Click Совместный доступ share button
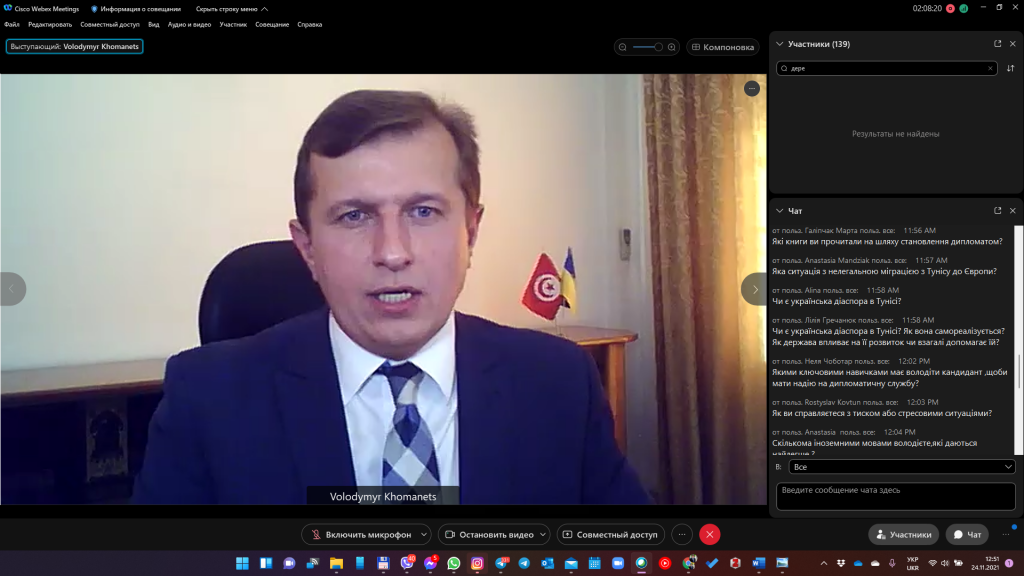The height and width of the screenshot is (576, 1024). point(610,535)
